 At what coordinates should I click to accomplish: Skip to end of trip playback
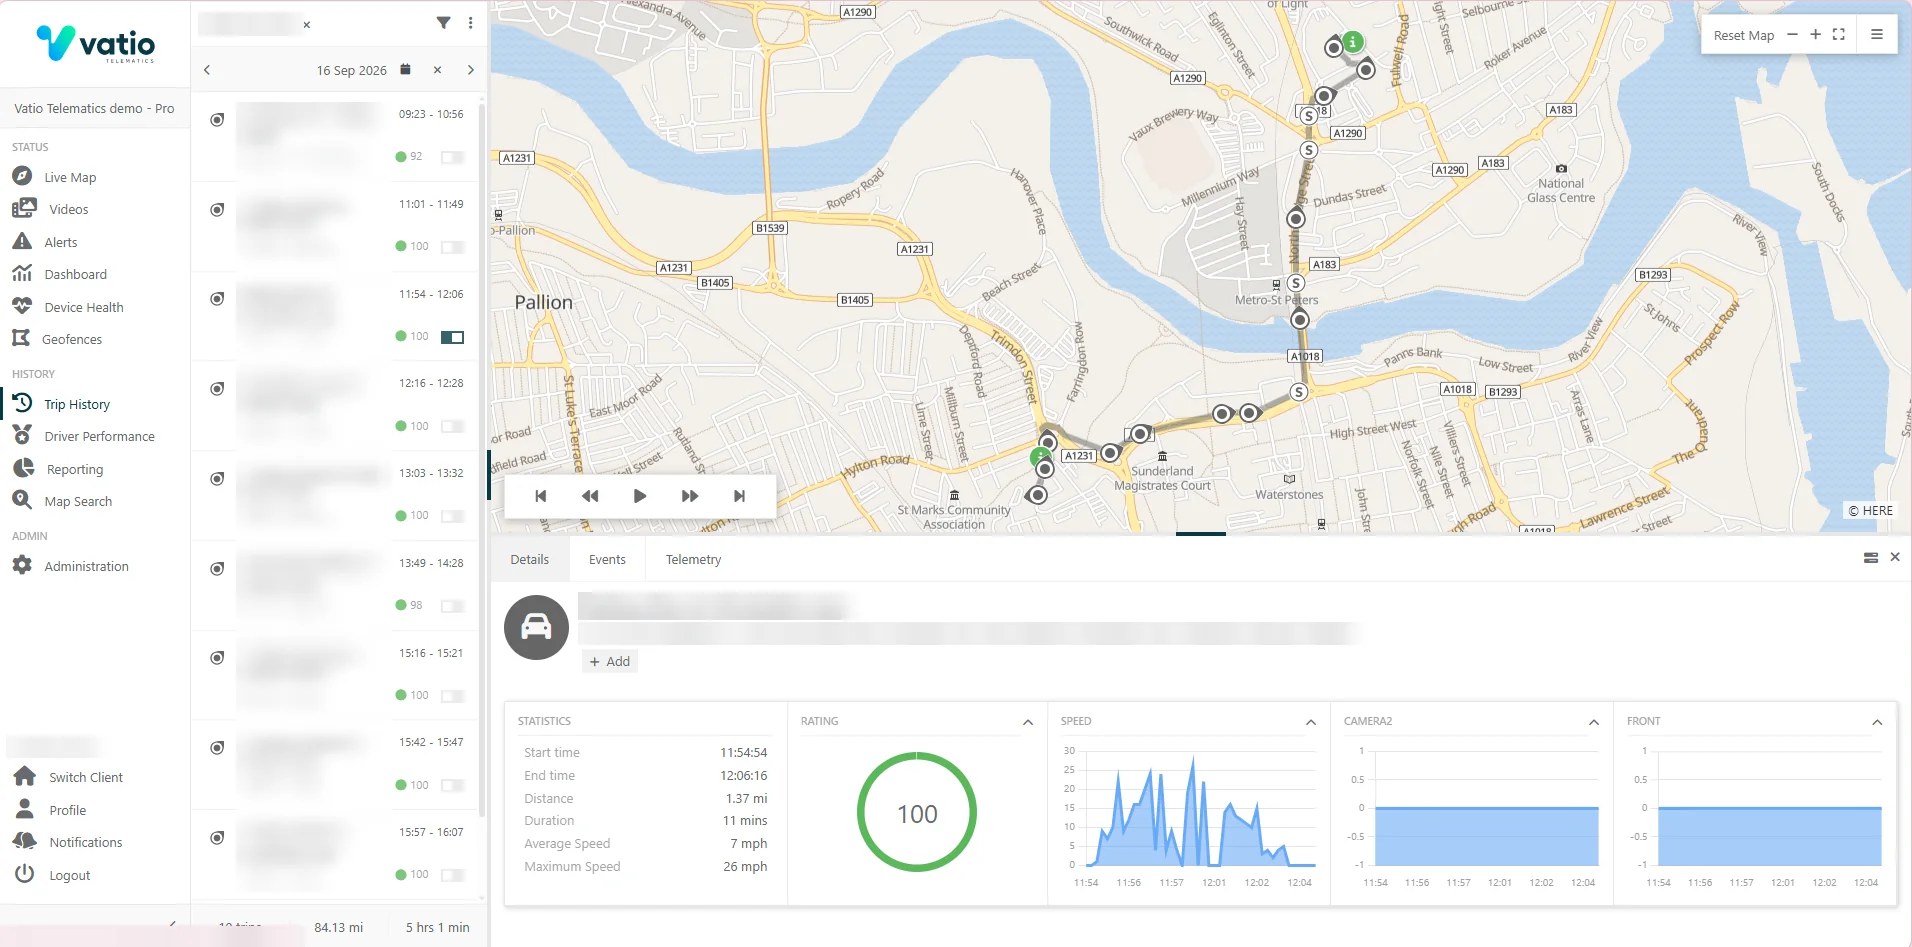coord(739,496)
